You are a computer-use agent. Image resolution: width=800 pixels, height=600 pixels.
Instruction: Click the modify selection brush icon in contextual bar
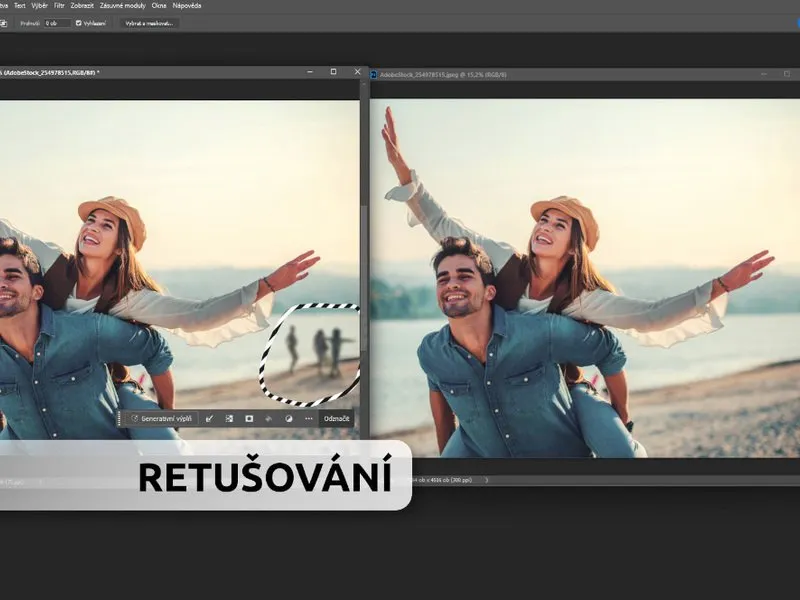coord(209,418)
